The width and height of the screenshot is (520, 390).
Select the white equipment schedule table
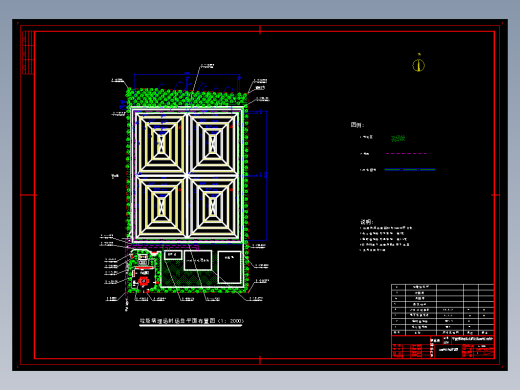[443, 310]
